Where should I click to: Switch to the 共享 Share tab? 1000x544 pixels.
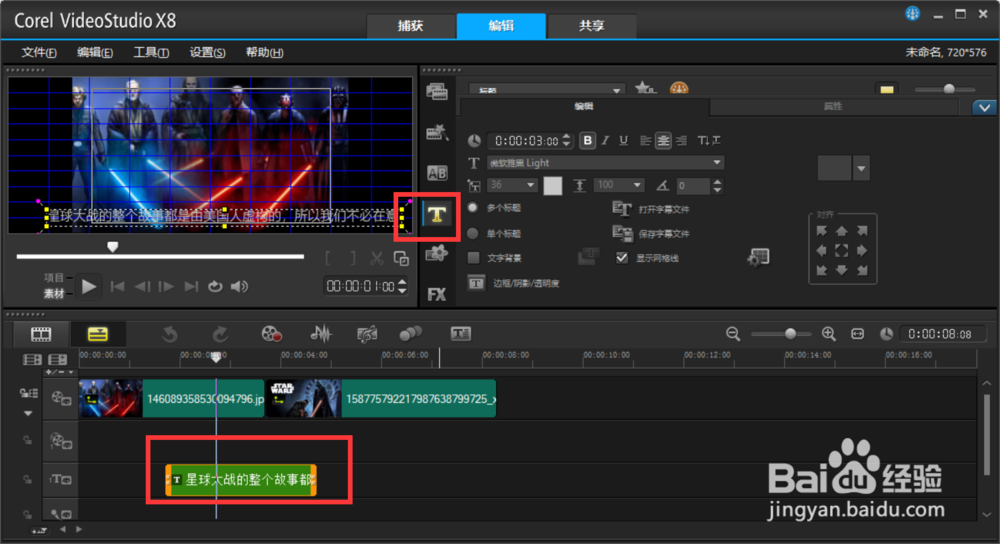tap(591, 26)
